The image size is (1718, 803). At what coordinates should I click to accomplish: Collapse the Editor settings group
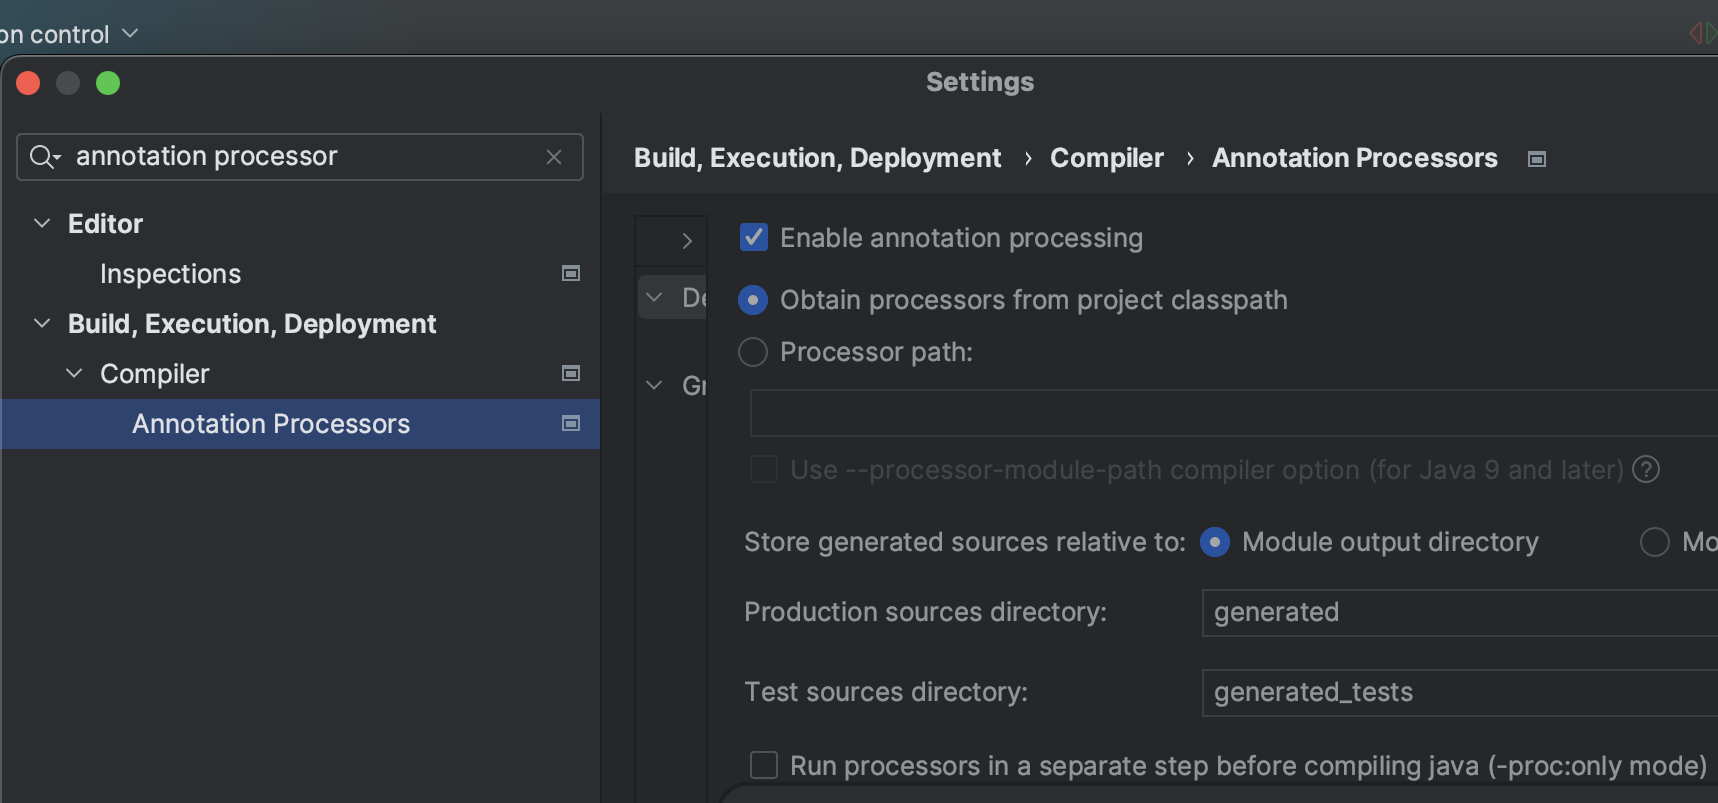coord(42,223)
